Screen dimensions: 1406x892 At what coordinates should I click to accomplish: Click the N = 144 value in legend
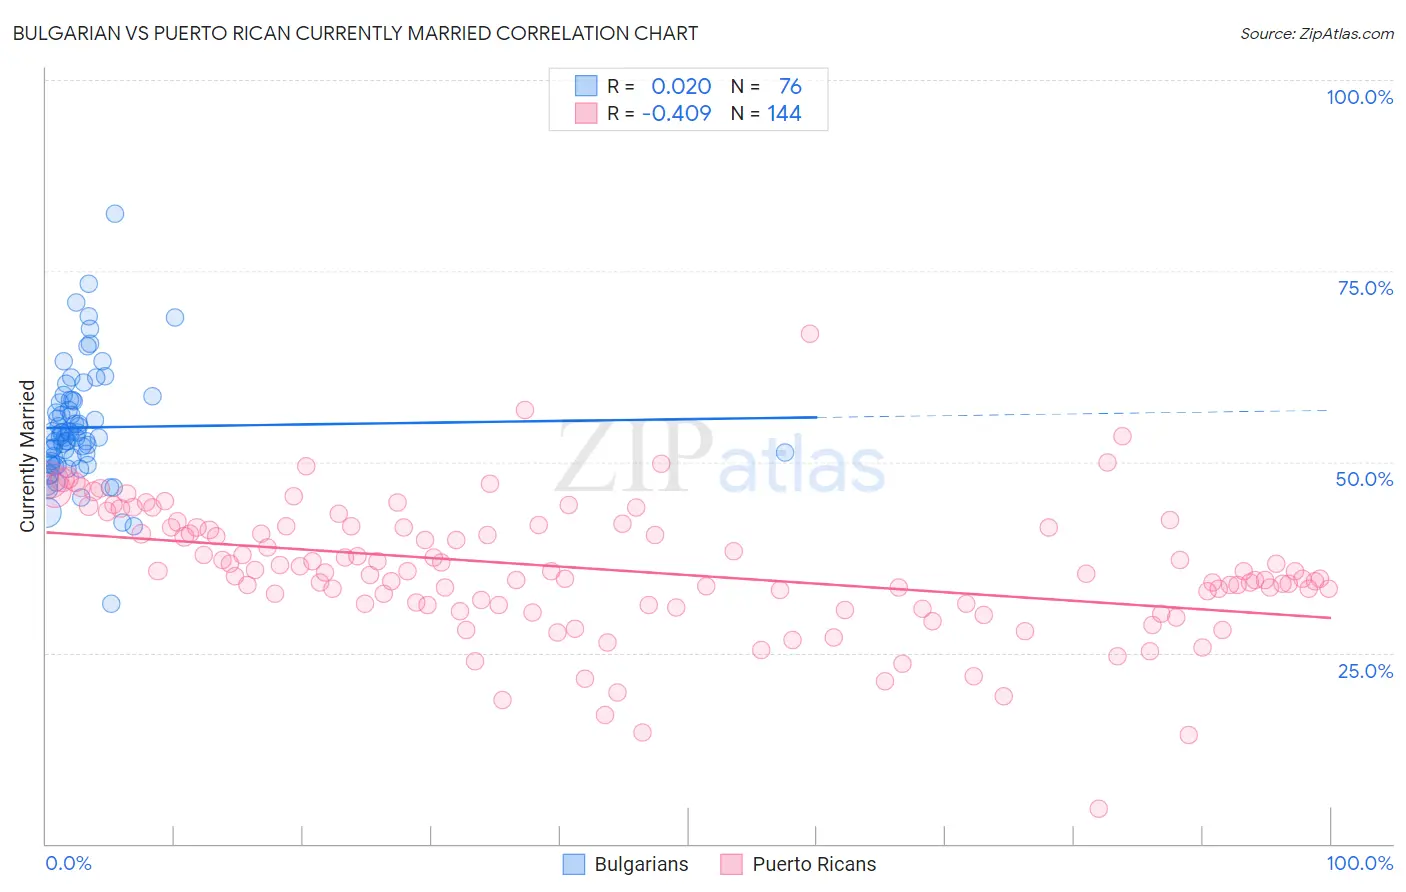click(x=766, y=113)
